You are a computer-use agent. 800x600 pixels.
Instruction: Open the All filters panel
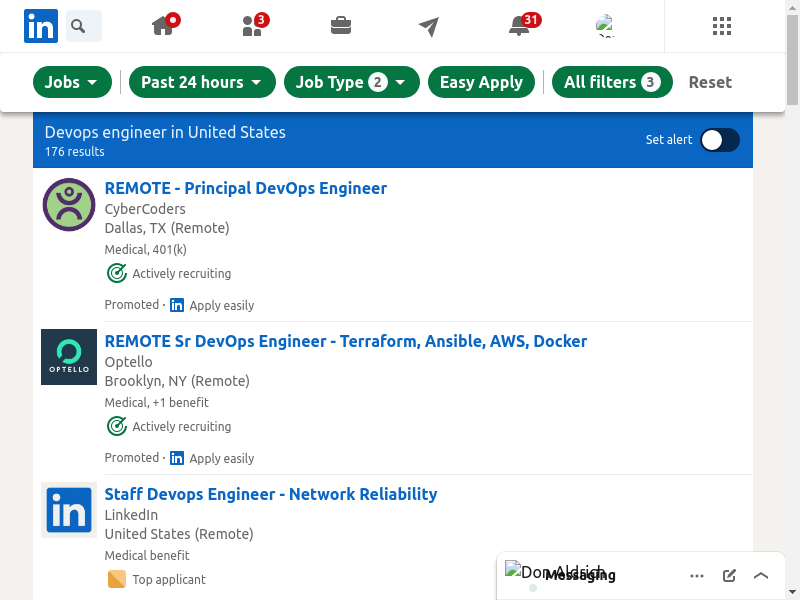point(612,82)
